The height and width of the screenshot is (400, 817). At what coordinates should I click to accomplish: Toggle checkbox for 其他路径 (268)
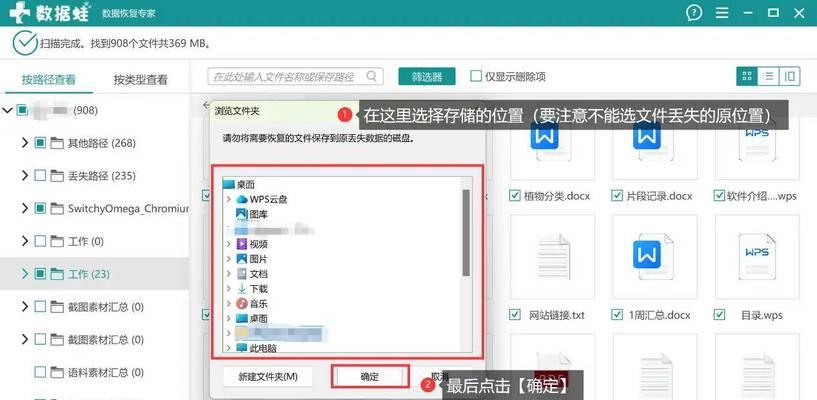pyautogui.click(x=40, y=143)
